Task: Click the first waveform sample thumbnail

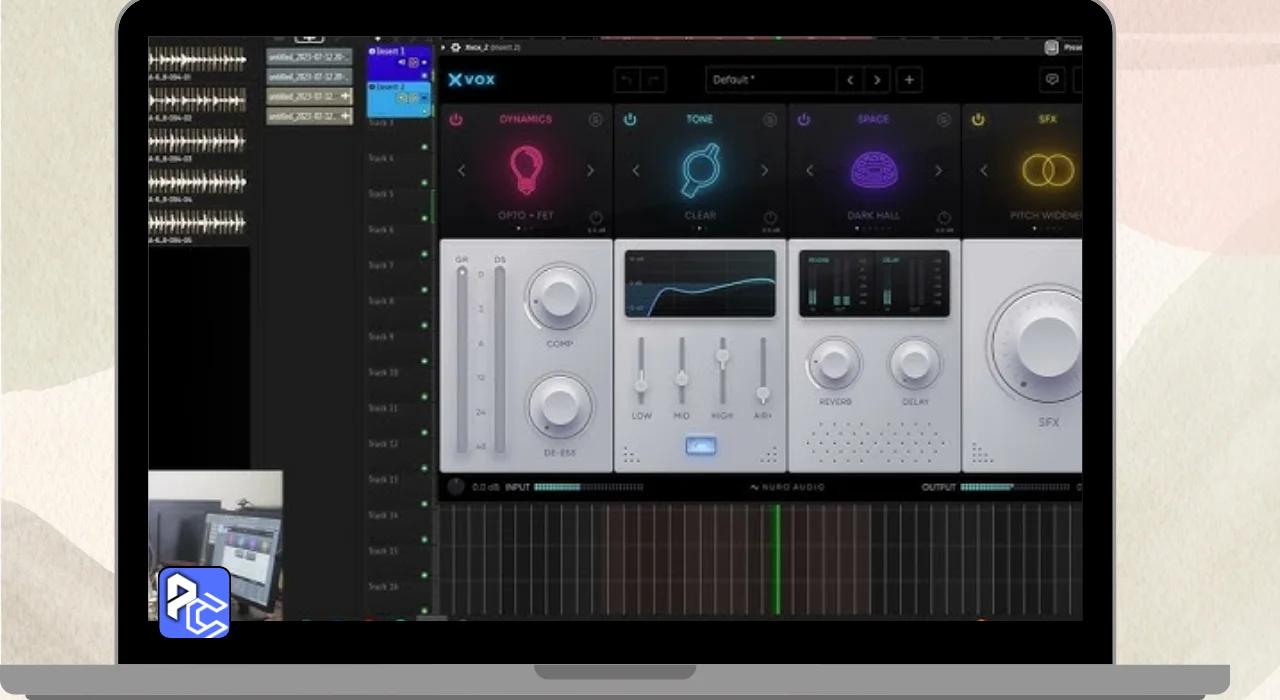Action: tap(197, 59)
